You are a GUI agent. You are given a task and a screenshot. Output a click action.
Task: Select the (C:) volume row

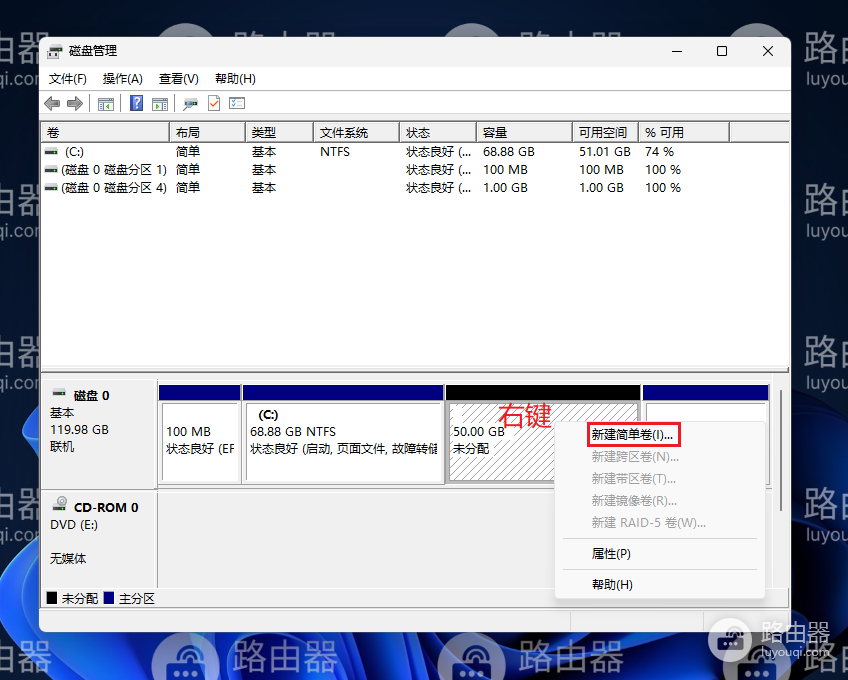tap(386, 152)
